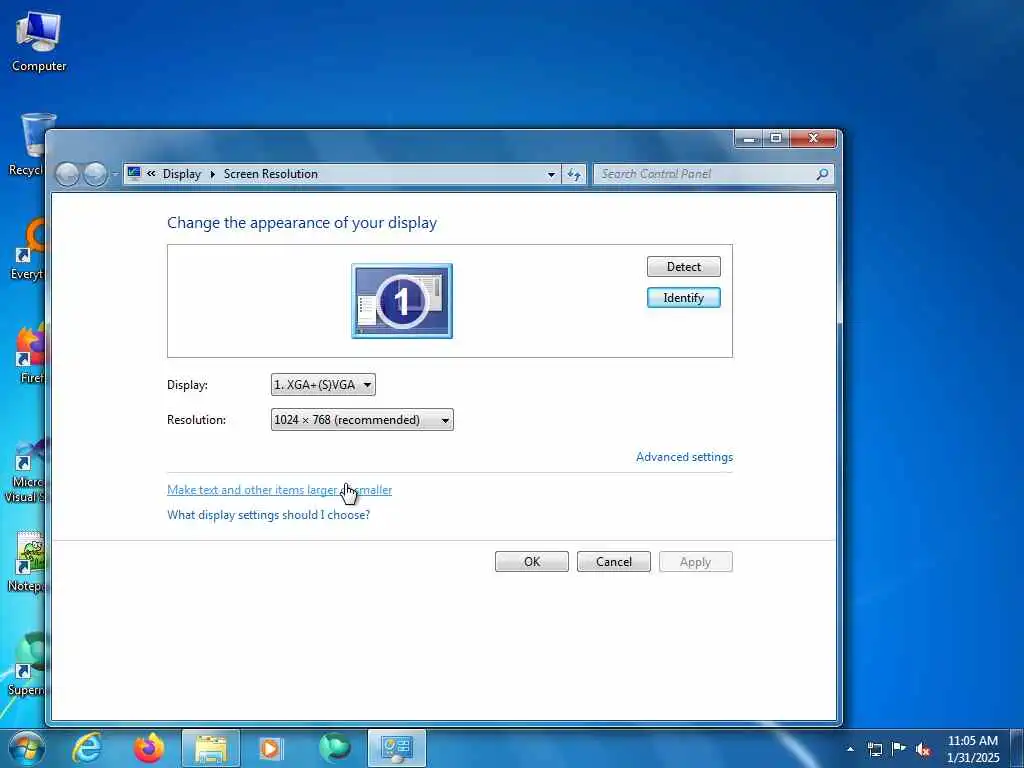The height and width of the screenshot is (768, 1024).
Task: Show hidden tray icons arrow
Action: pos(850,749)
